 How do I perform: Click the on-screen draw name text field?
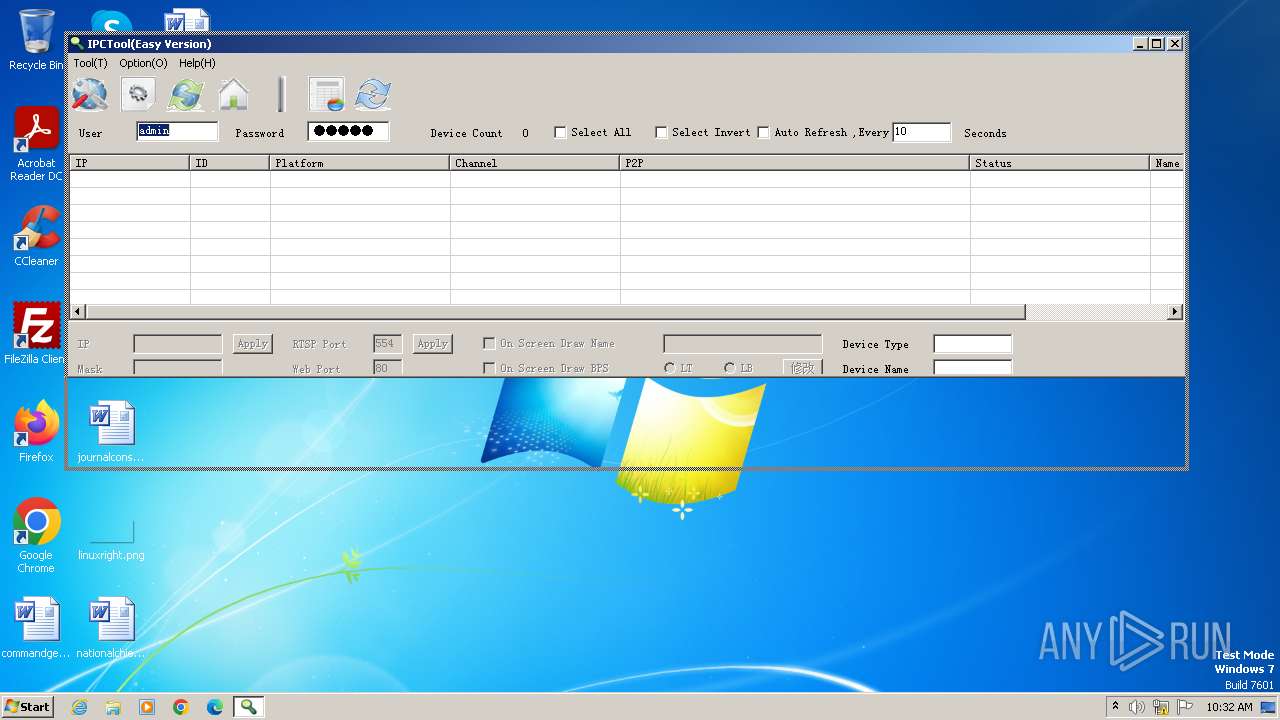[742, 343]
